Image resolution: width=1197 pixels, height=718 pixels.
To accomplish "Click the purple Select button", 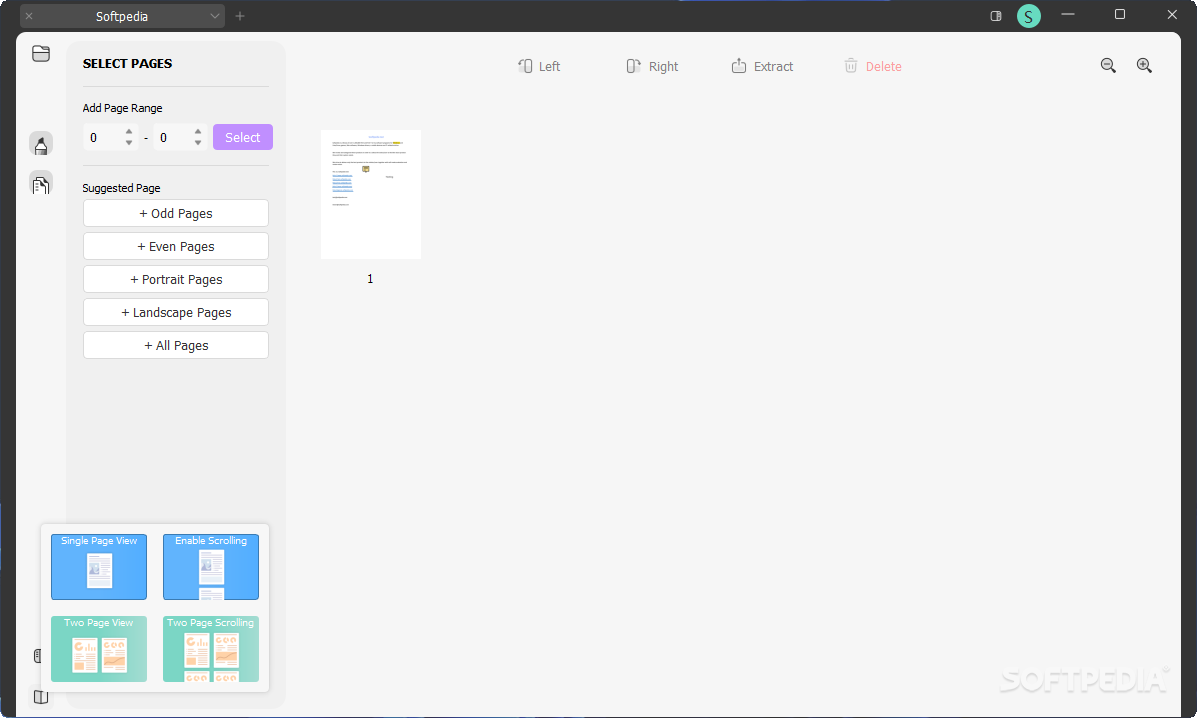I will pyautogui.click(x=243, y=137).
